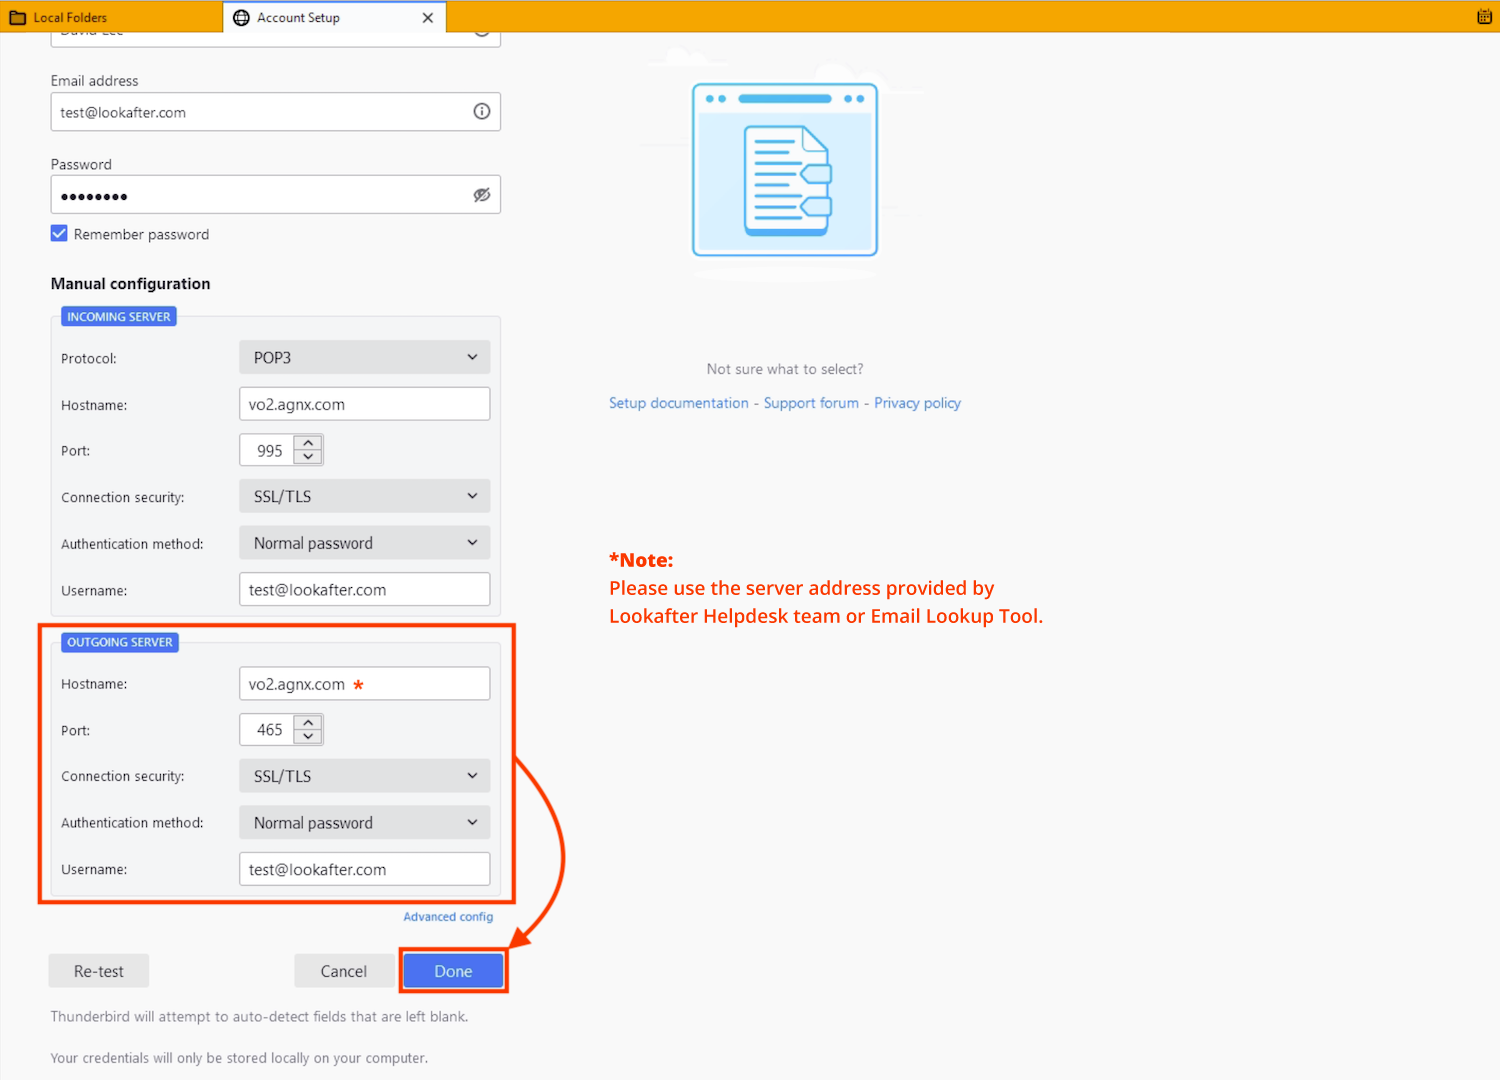Screen dimensions: 1500x1080
Task: Increase the incoming port number
Action: coord(309,443)
